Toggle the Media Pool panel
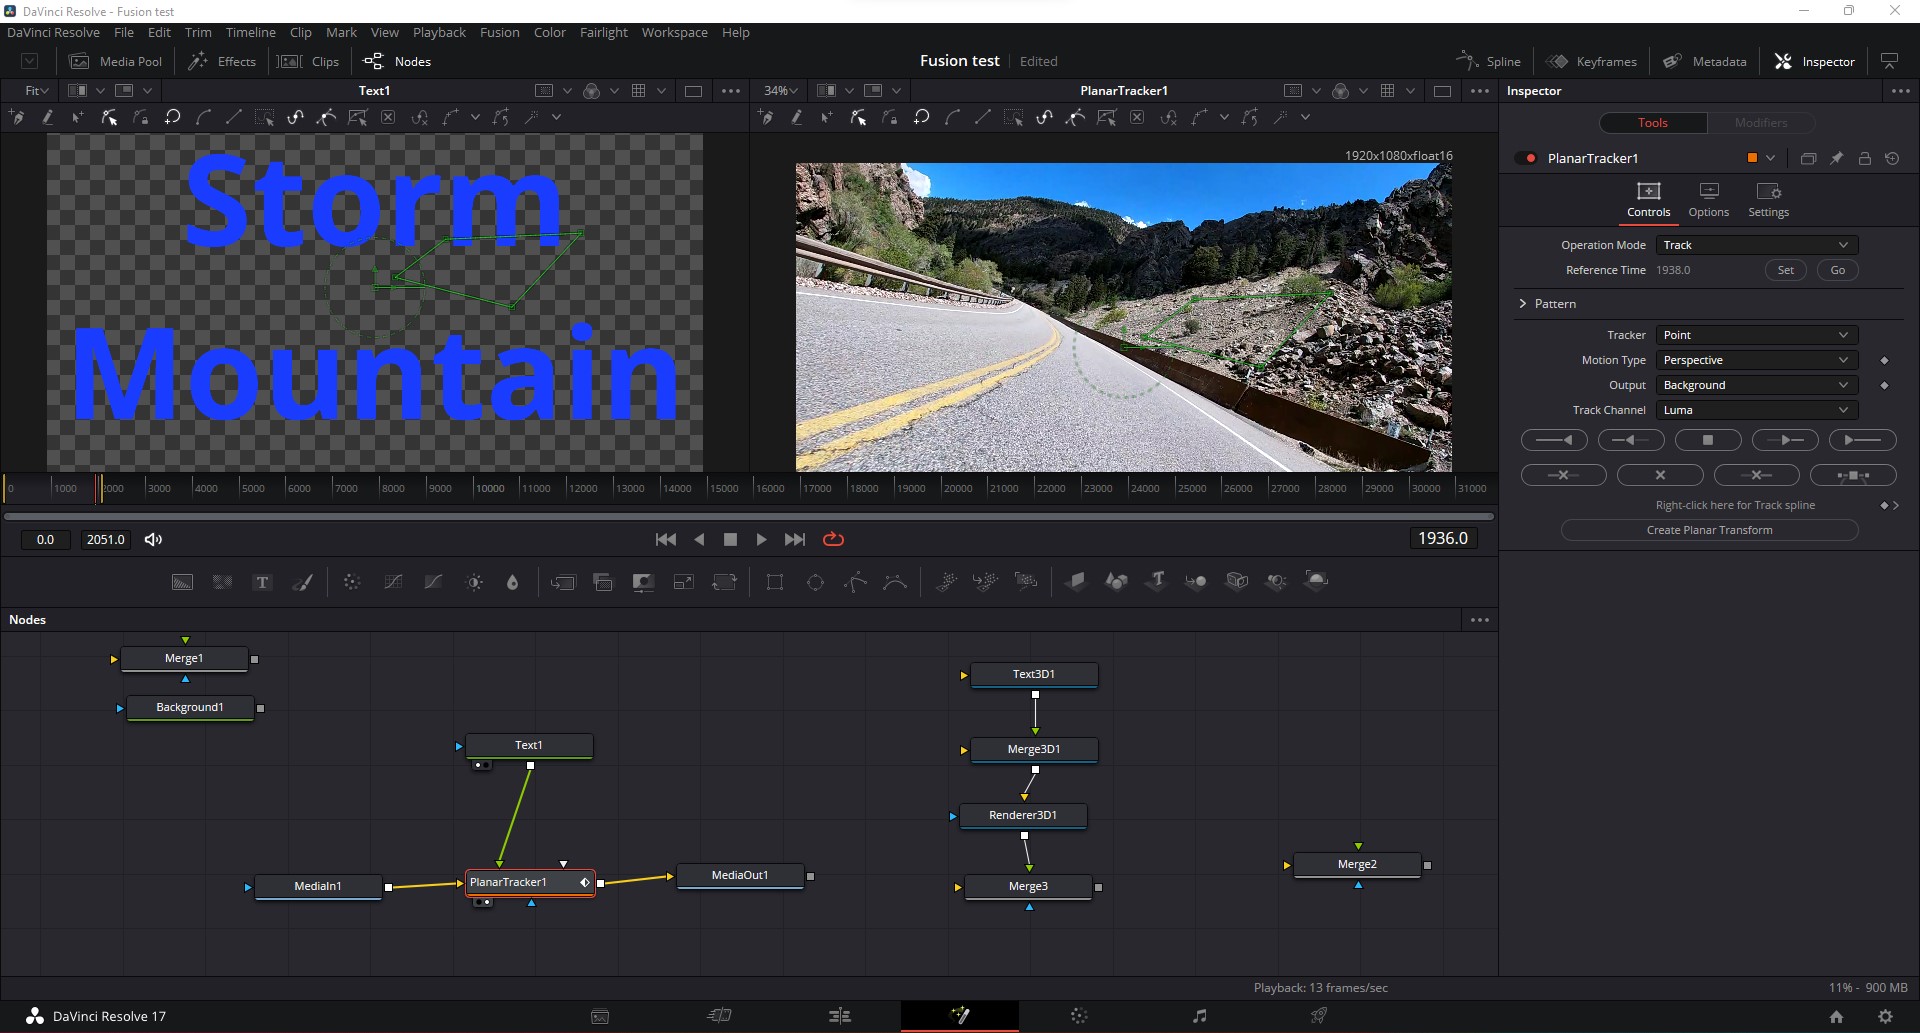The image size is (1920, 1033). click(x=115, y=61)
